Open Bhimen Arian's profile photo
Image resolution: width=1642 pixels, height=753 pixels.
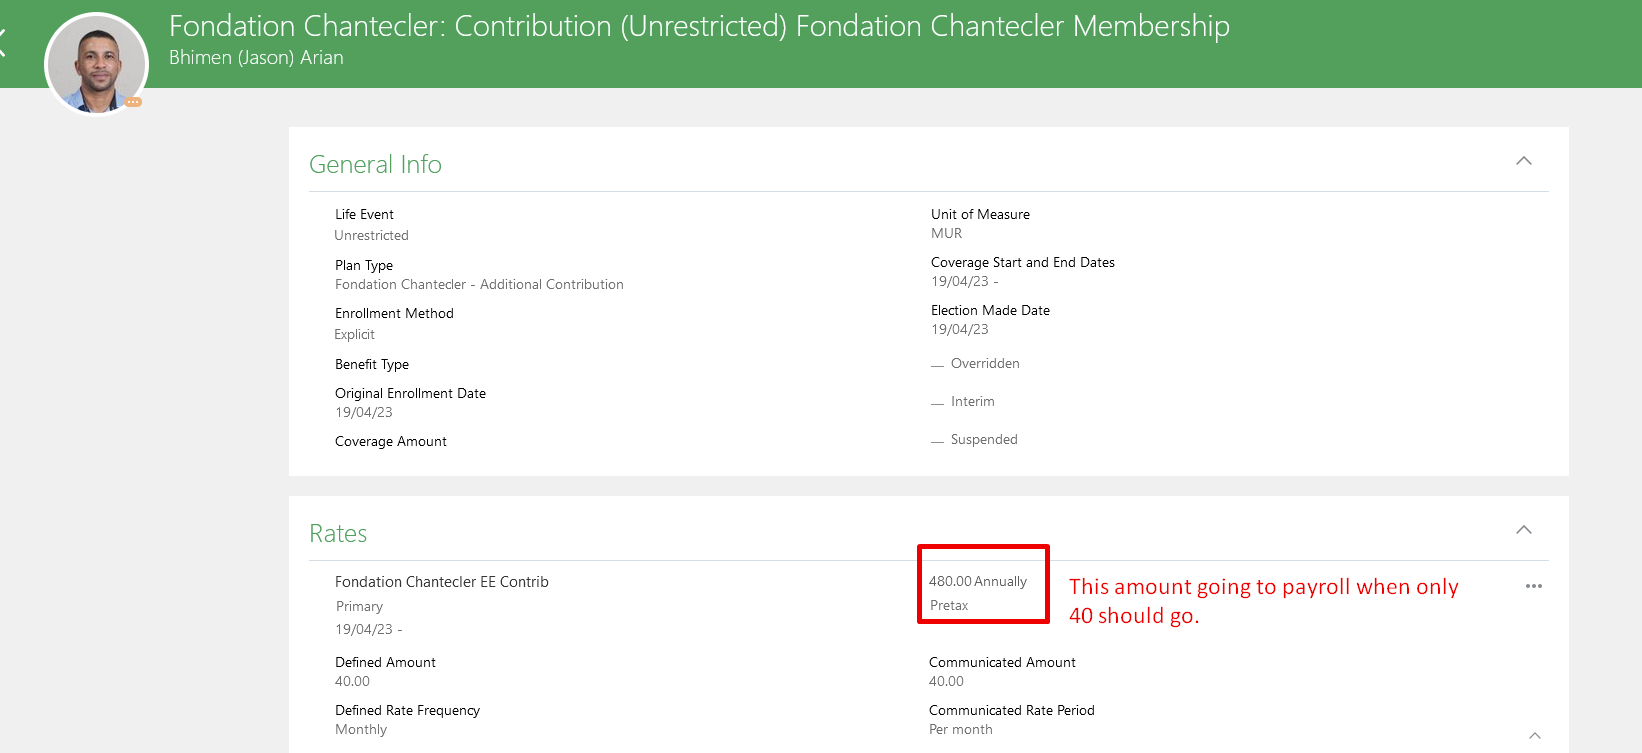click(97, 64)
